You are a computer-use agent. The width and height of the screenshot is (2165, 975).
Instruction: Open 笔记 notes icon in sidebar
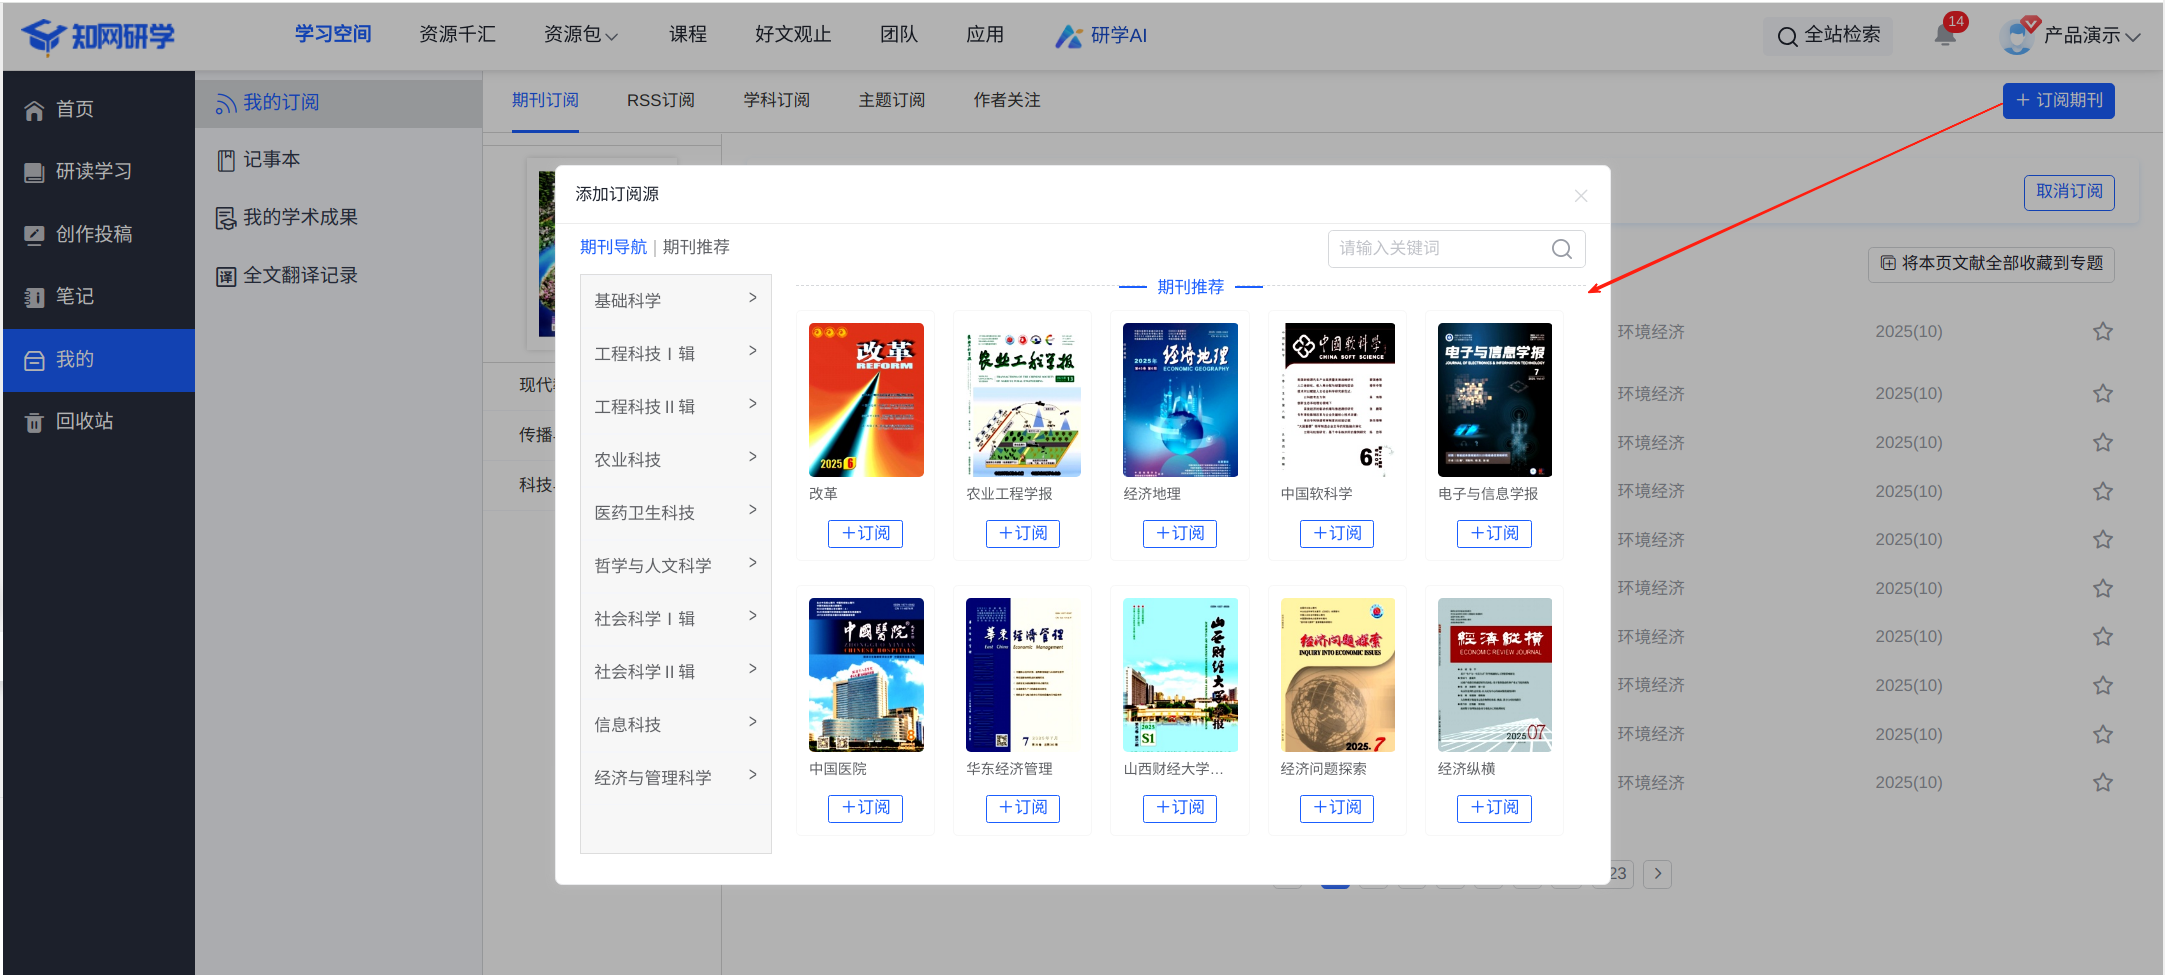(34, 297)
